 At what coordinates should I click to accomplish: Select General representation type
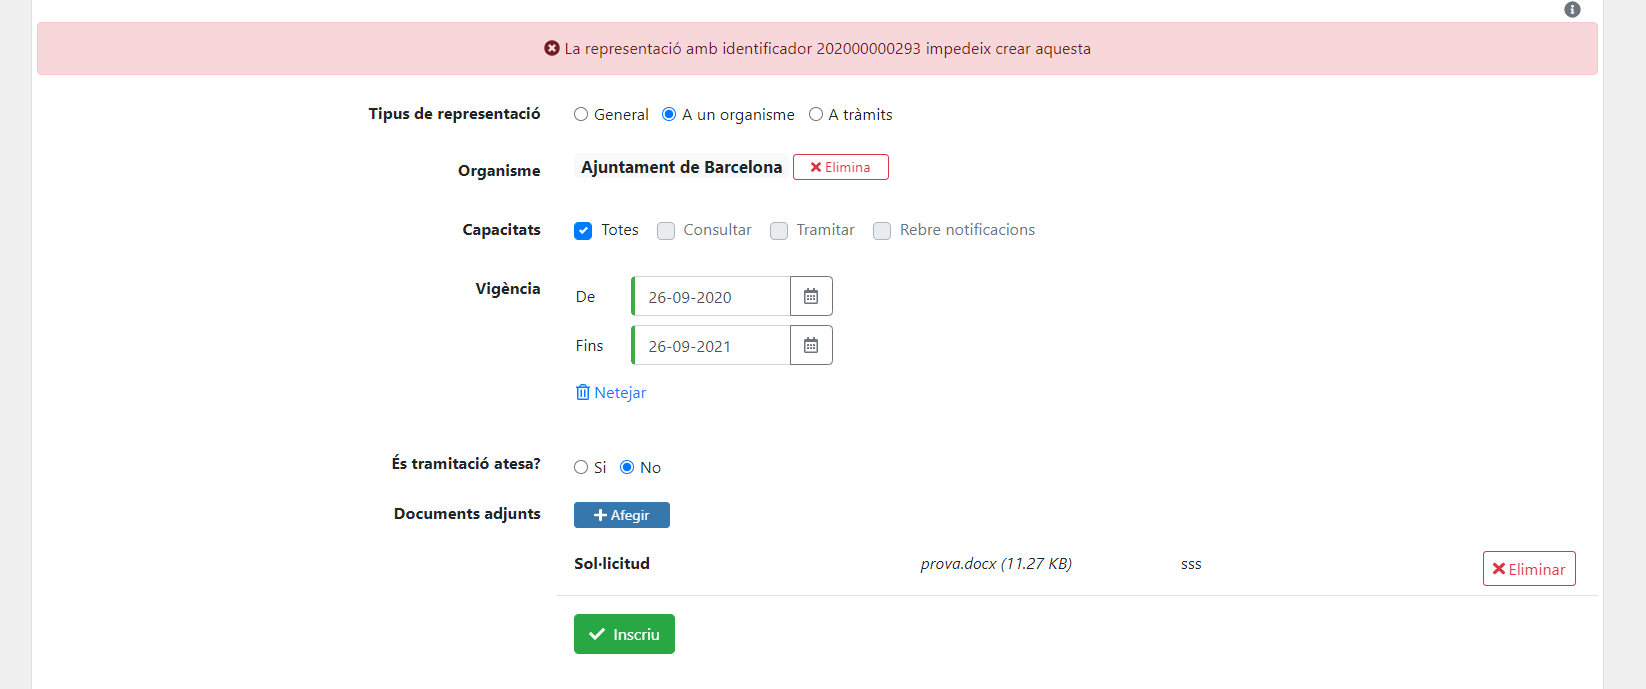pos(581,115)
